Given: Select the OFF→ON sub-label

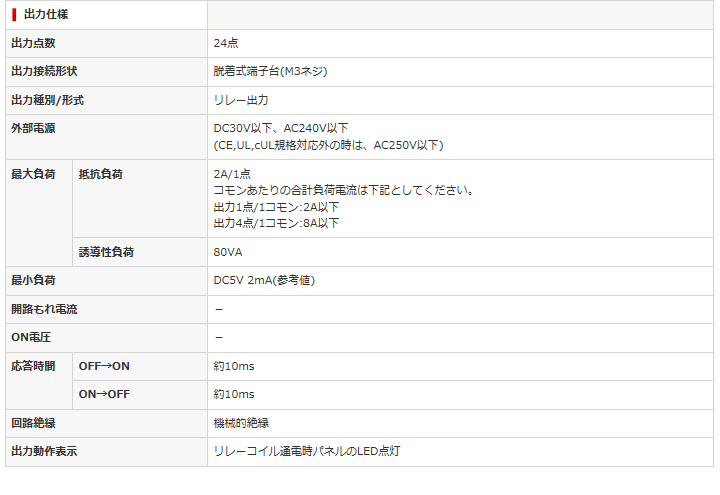Looking at the screenshot, I should (x=104, y=366).
